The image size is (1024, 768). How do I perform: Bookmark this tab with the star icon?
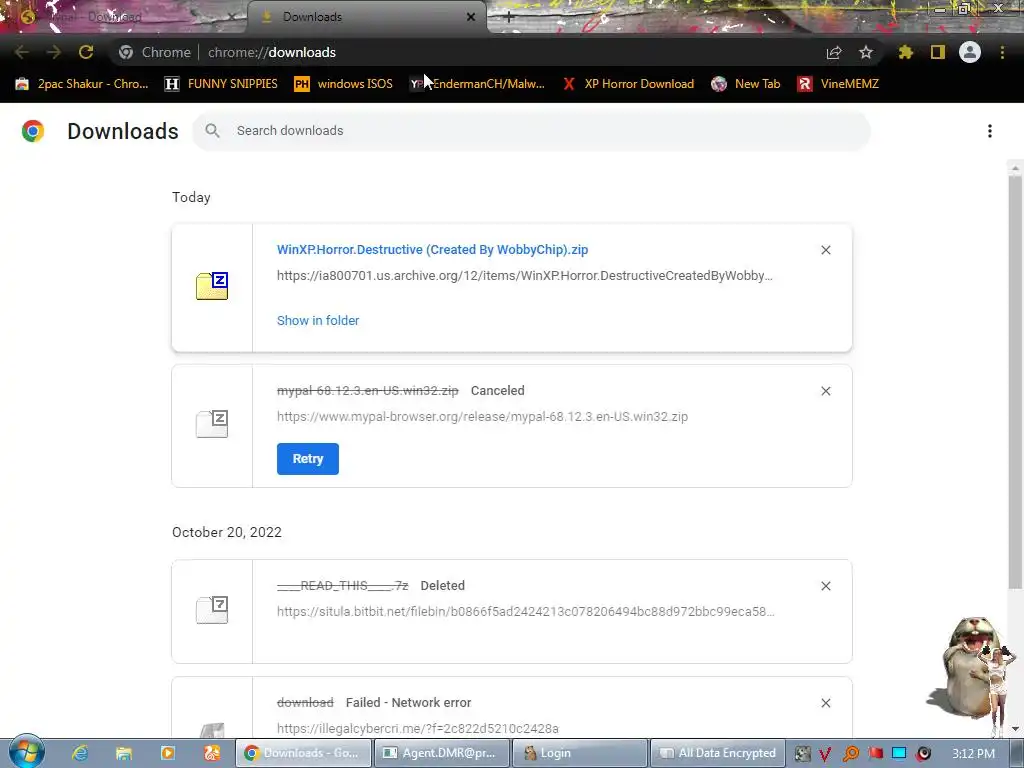pos(866,52)
